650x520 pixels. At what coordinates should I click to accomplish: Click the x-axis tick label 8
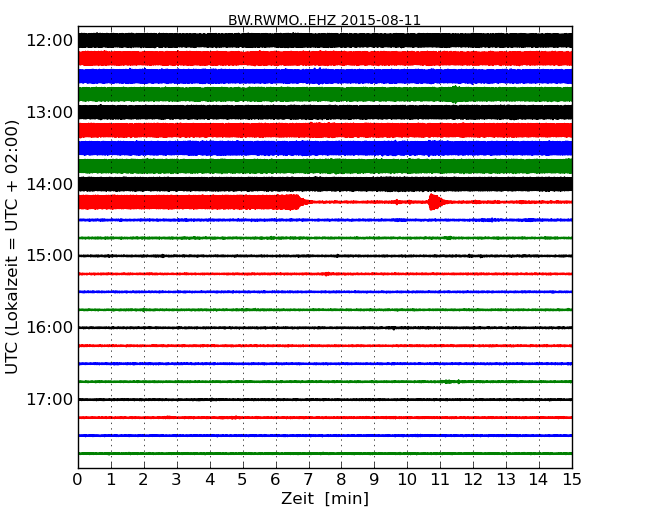point(341,480)
